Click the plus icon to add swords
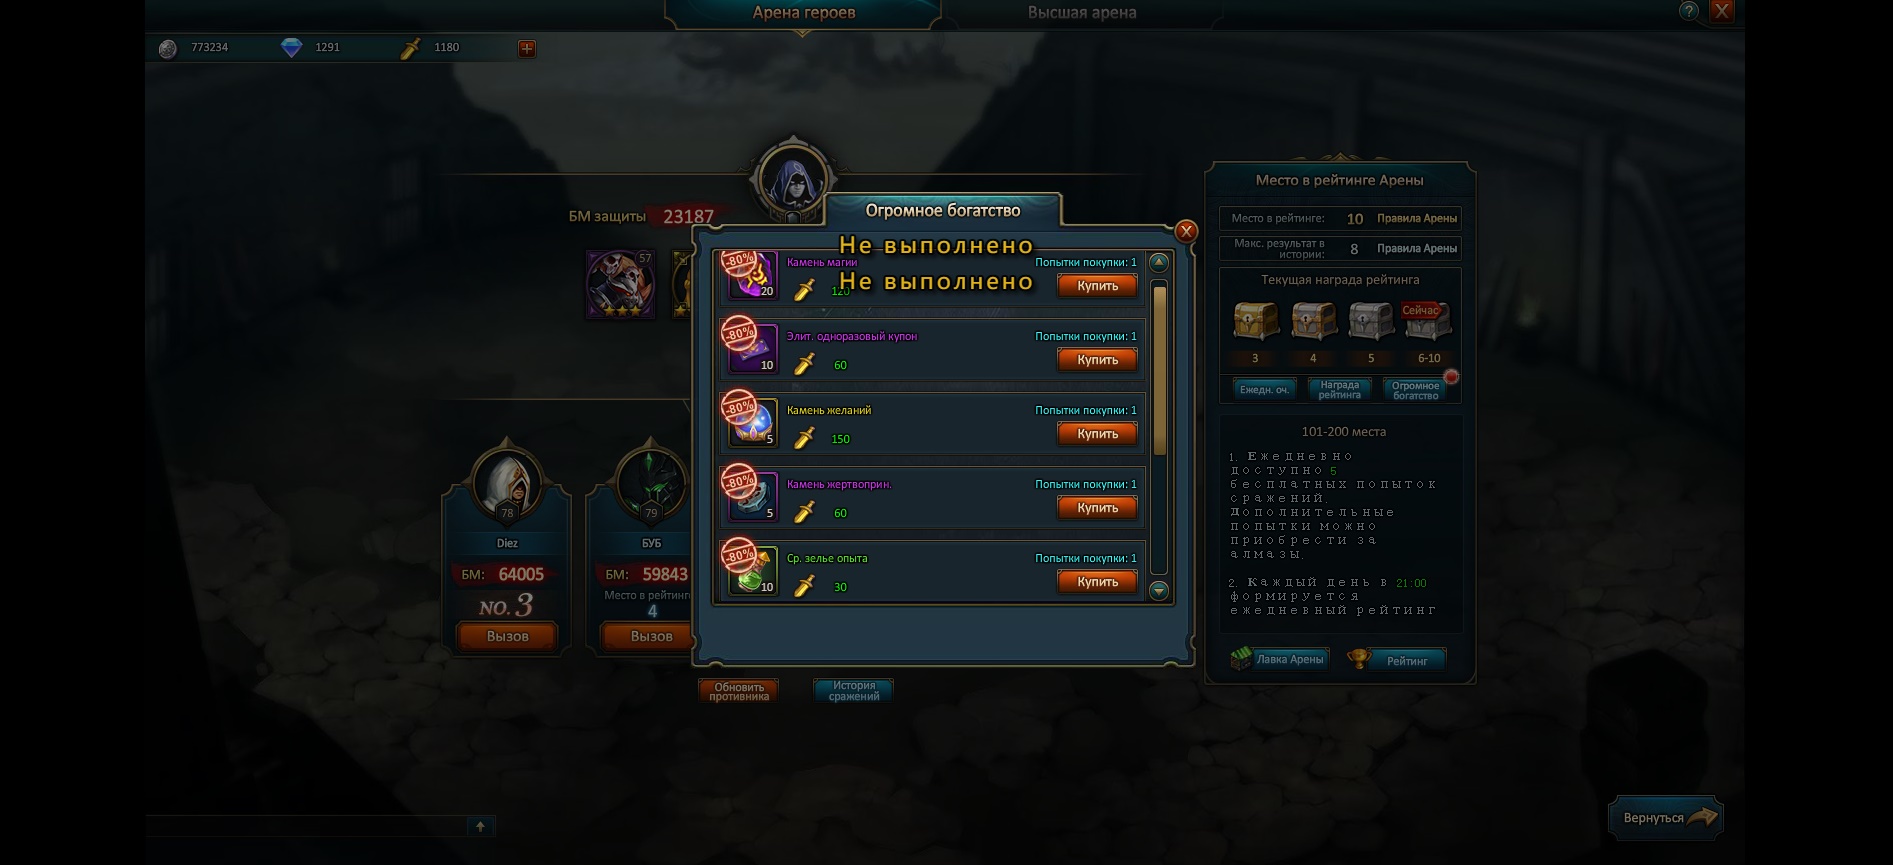 (527, 48)
